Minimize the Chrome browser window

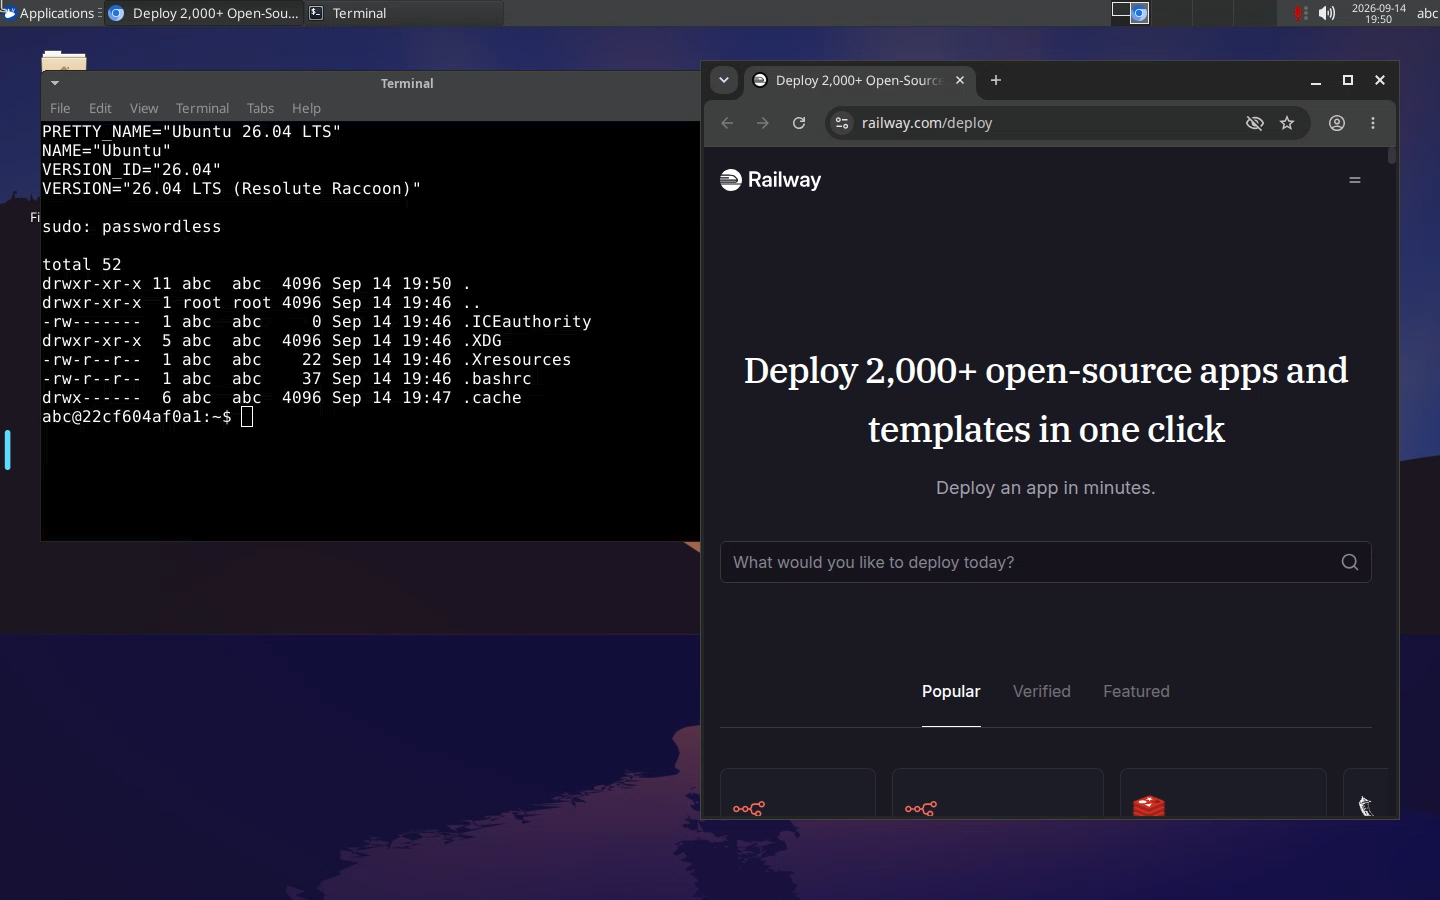click(x=1316, y=81)
